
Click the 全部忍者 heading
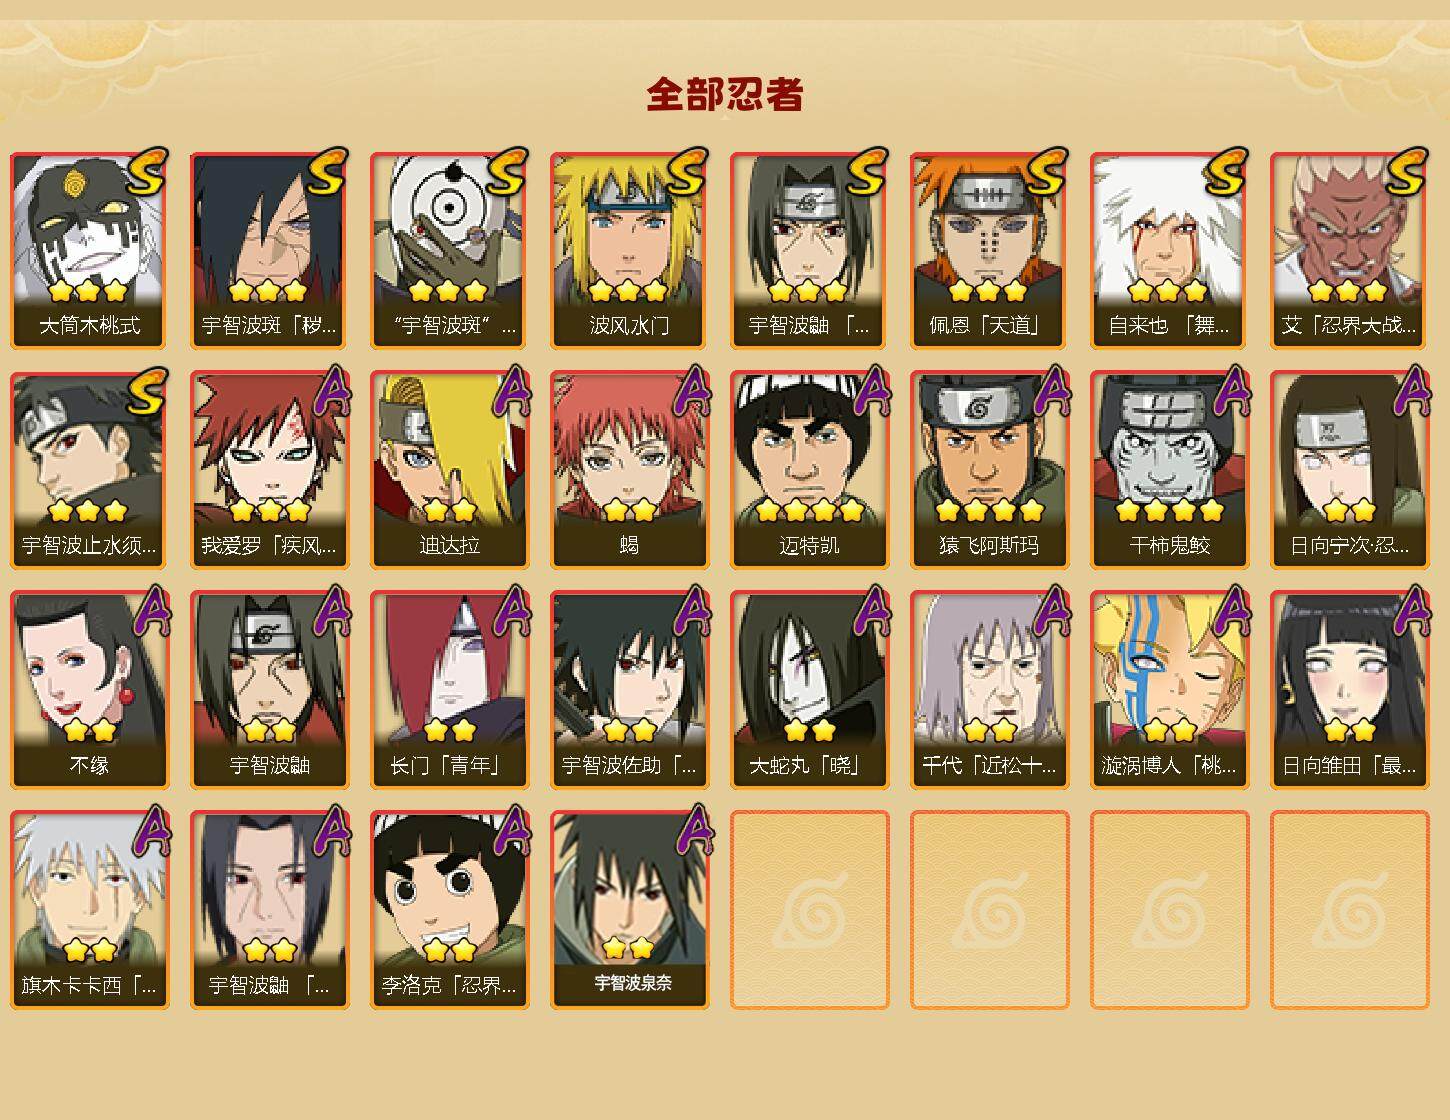click(x=725, y=95)
